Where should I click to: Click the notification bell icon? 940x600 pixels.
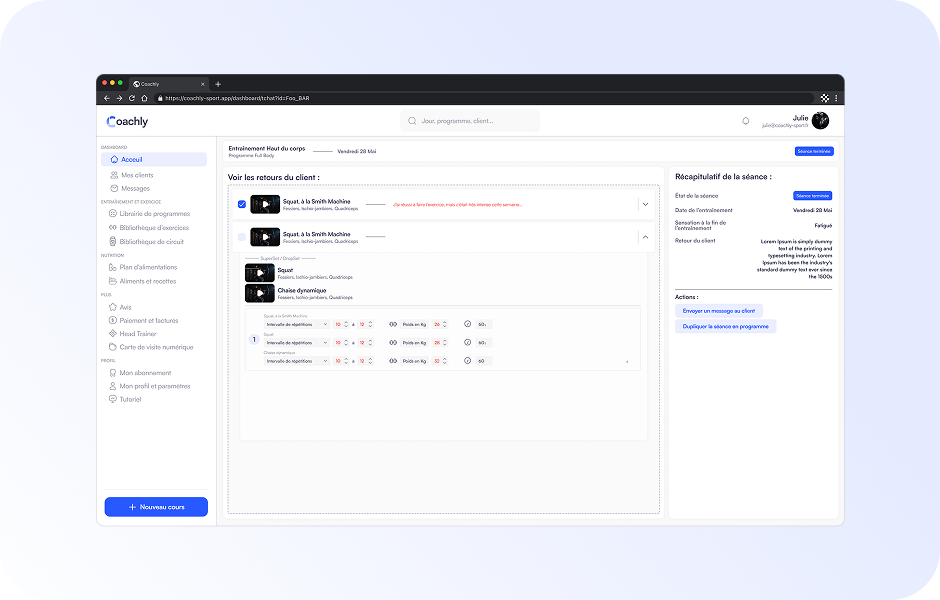(745, 121)
